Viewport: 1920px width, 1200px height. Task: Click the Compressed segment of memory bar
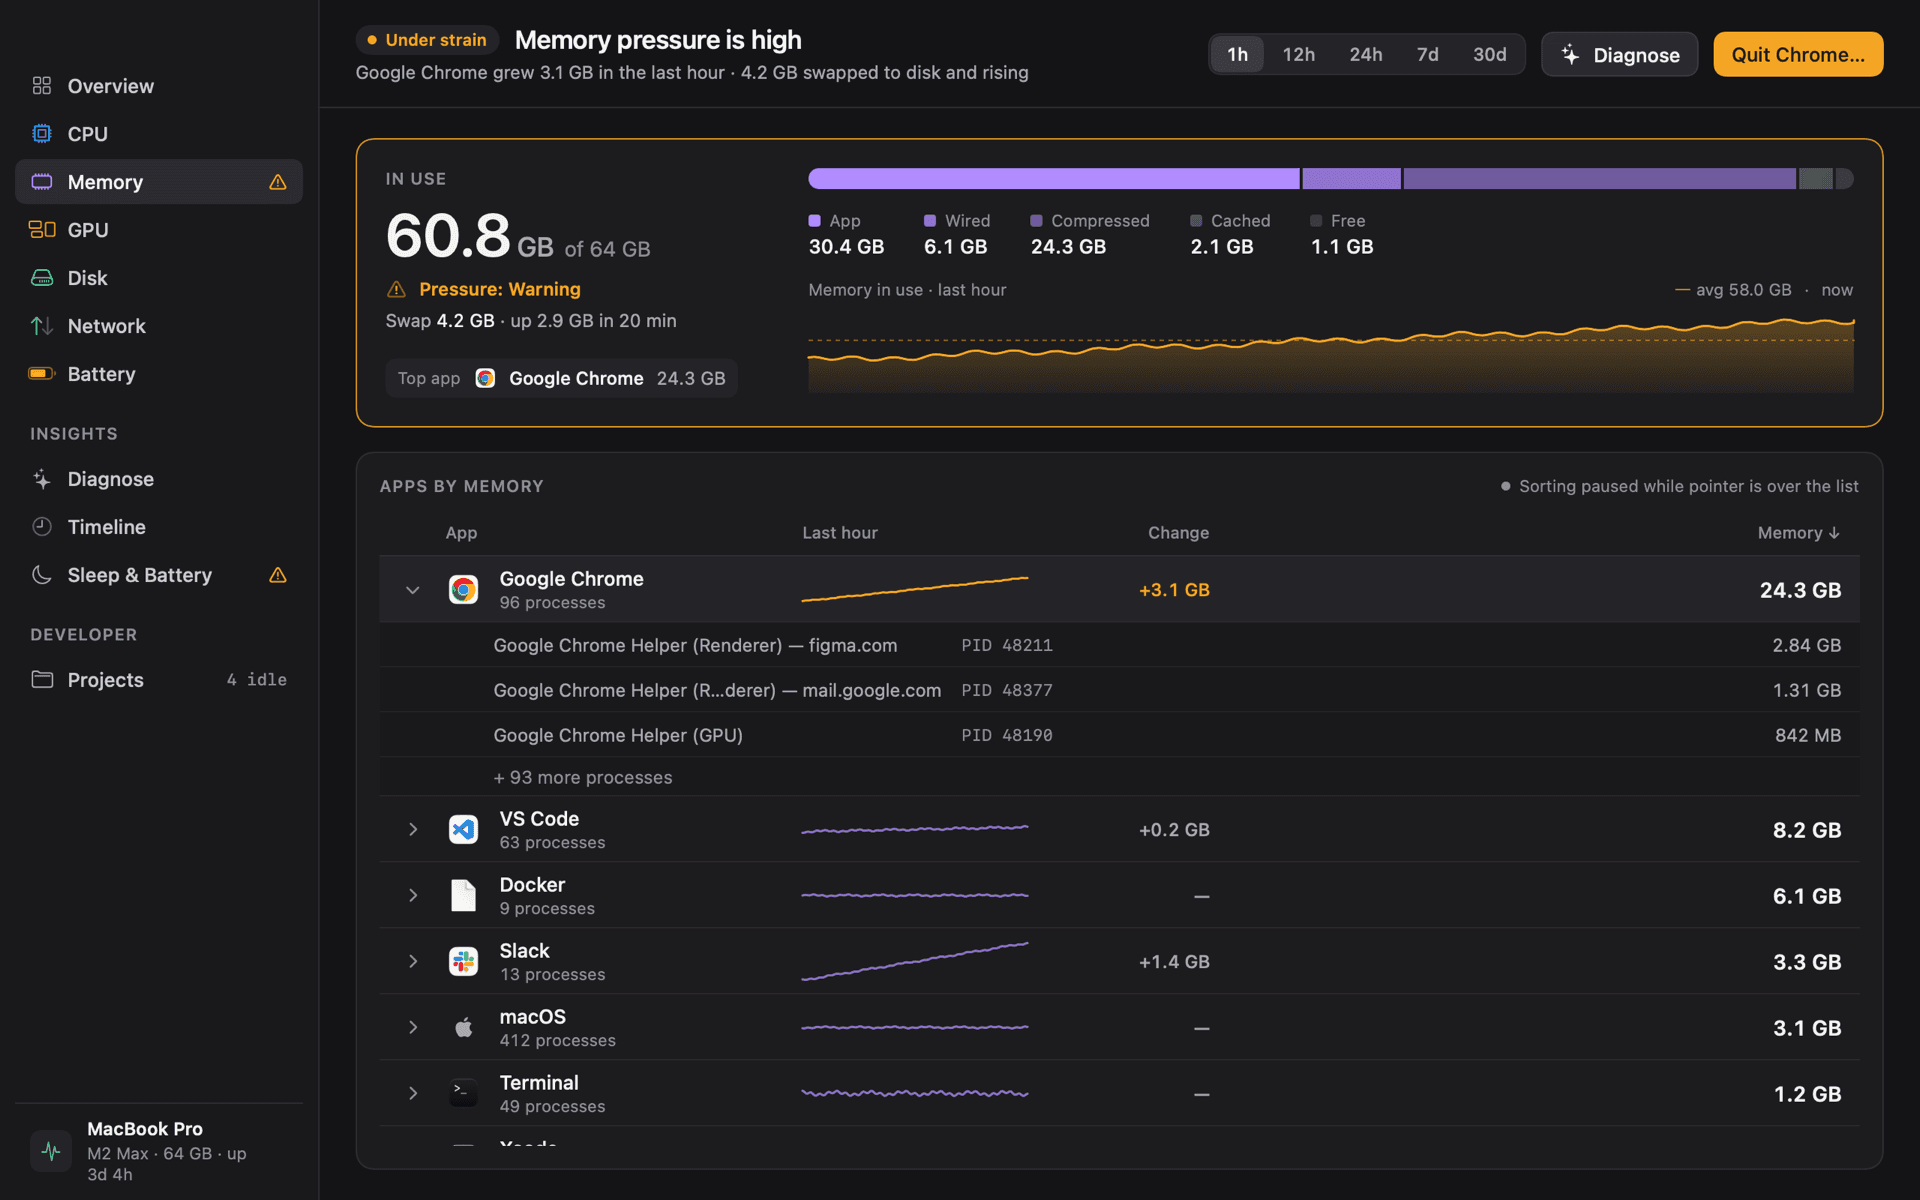(1598, 179)
